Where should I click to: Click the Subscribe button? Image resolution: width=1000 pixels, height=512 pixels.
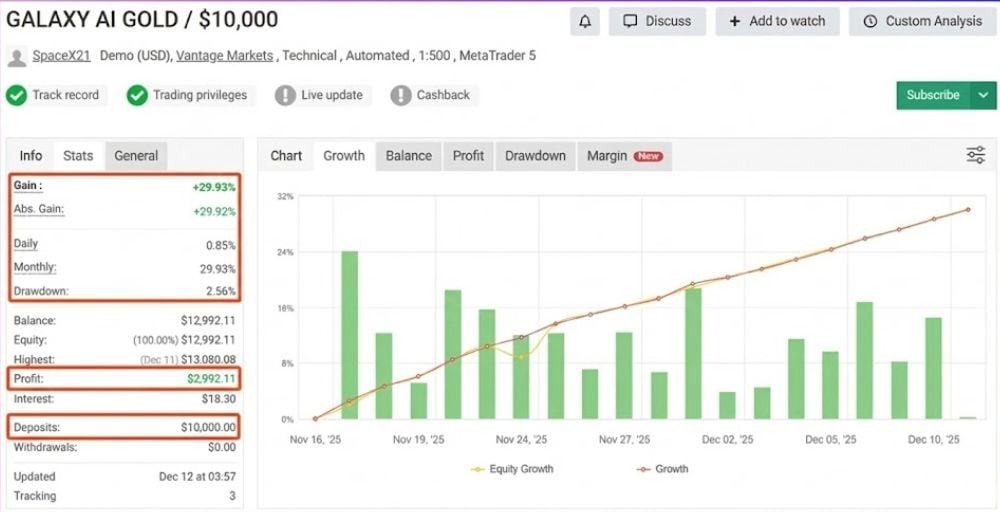(x=933, y=95)
